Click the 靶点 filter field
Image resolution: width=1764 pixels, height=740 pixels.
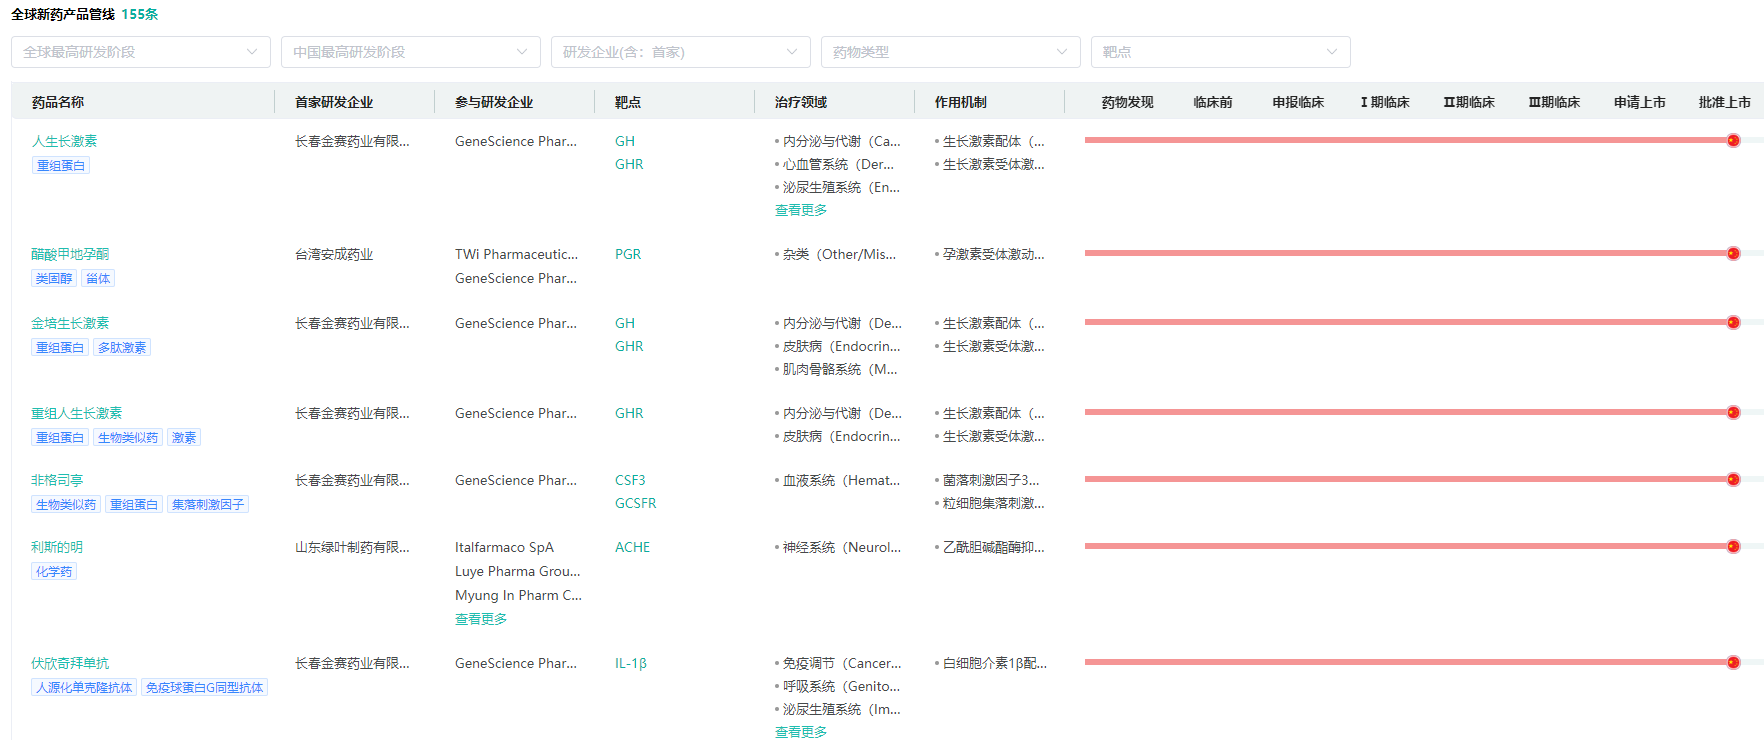point(1220,52)
